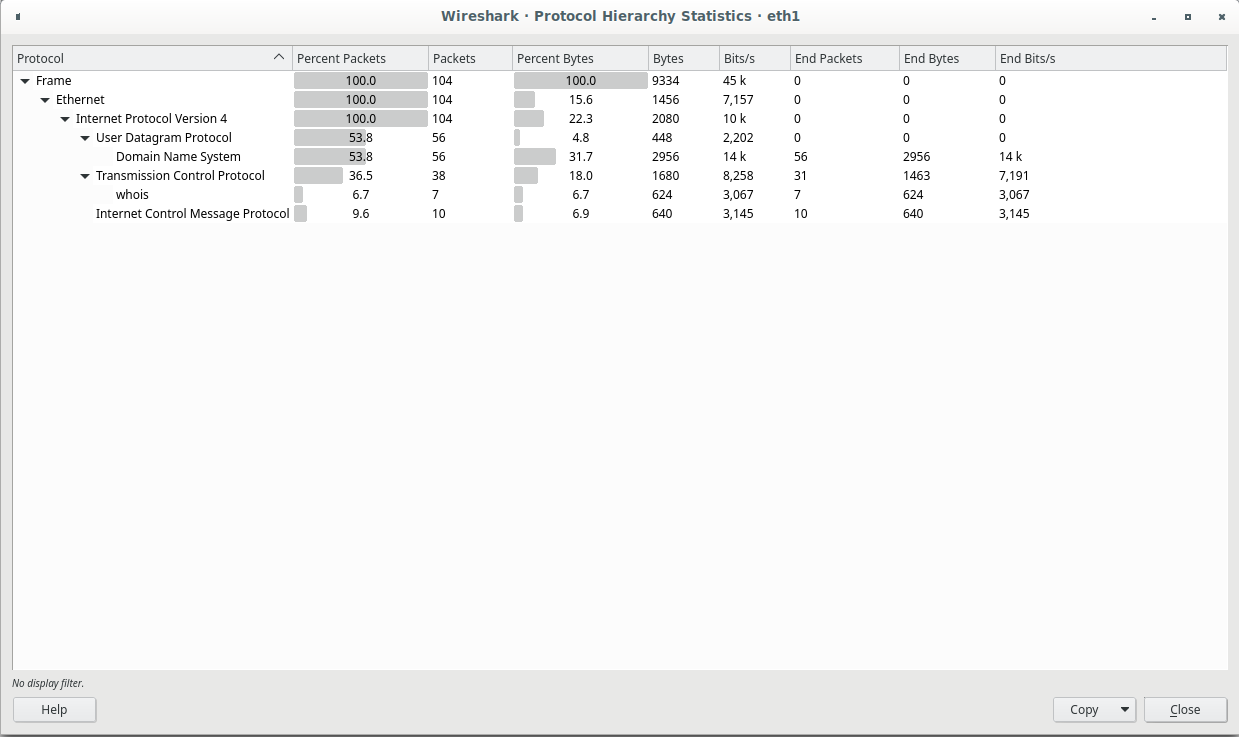Sort by the Packets column header
Viewport: 1239px width, 737px height.
click(470, 58)
